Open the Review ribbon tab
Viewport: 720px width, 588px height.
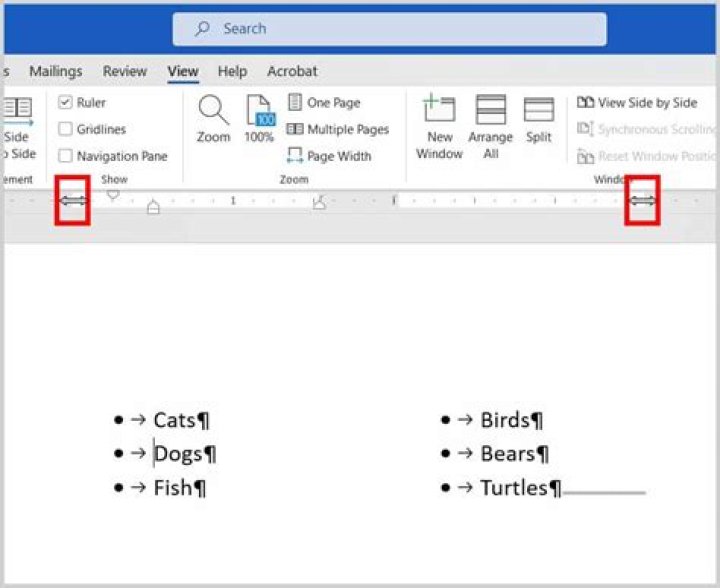pyautogui.click(x=124, y=71)
